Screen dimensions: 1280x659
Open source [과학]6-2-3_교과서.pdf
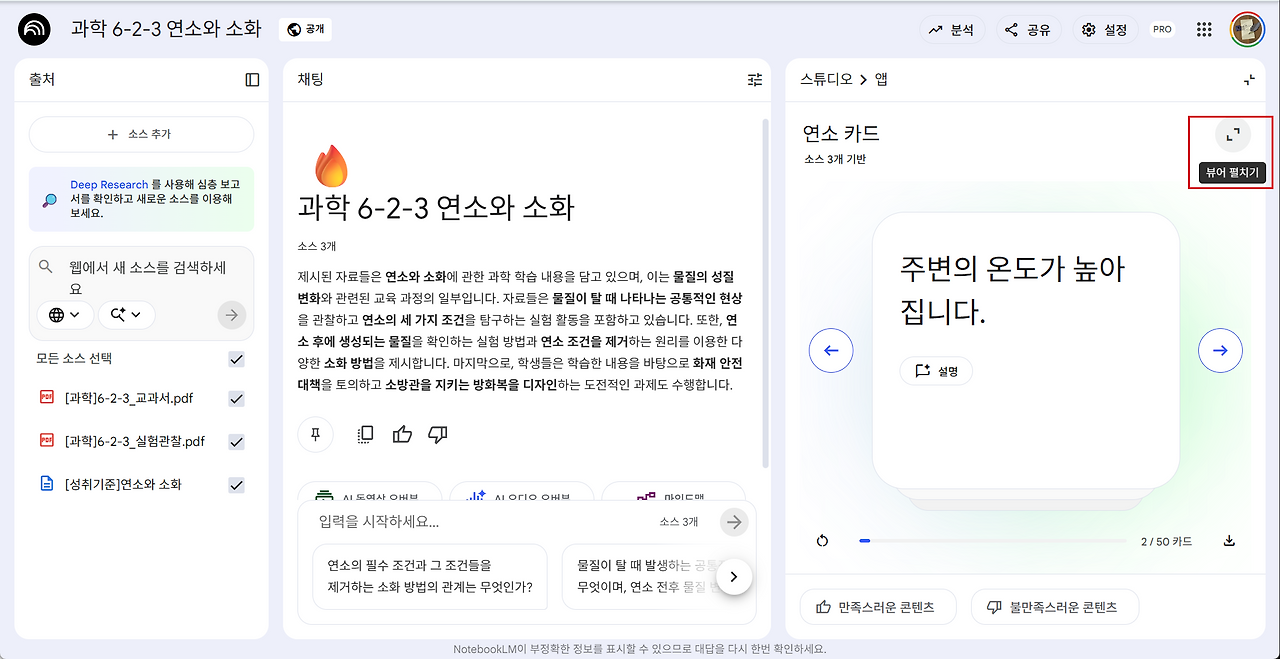[129, 398]
